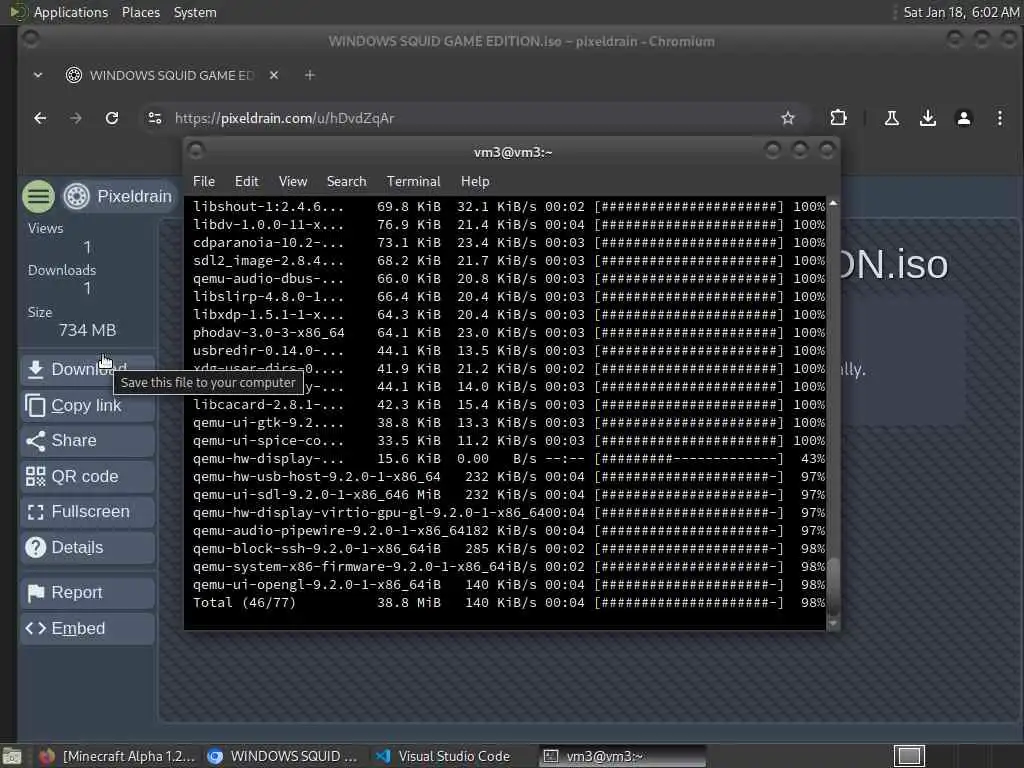Open terminal Search menu
This screenshot has width=1024, height=768.
tap(346, 182)
